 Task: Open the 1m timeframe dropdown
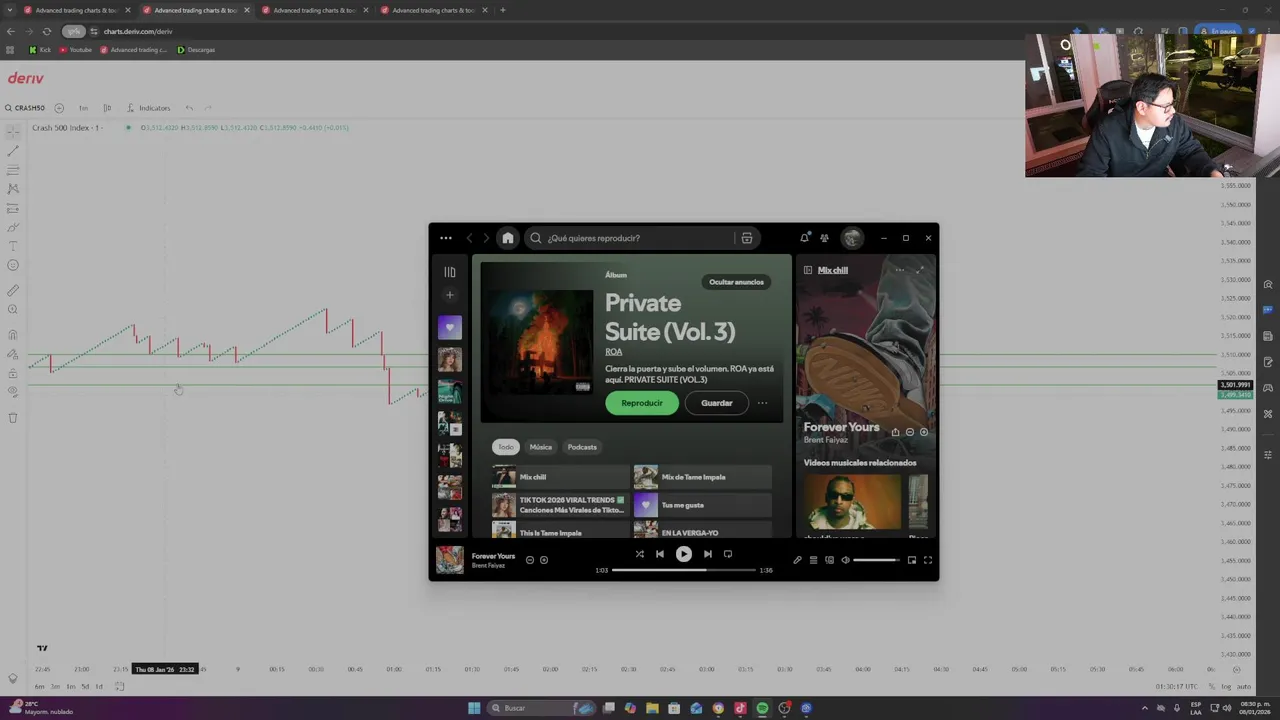click(83, 108)
